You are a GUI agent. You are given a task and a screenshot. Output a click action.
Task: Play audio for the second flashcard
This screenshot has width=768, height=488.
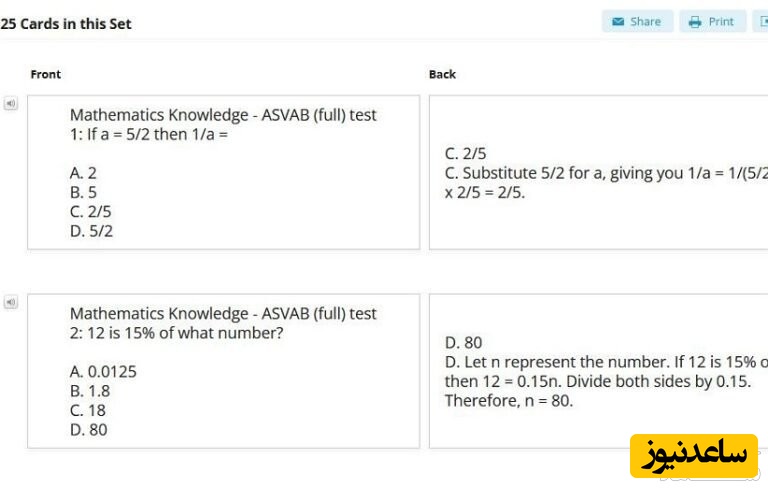click(x=10, y=302)
